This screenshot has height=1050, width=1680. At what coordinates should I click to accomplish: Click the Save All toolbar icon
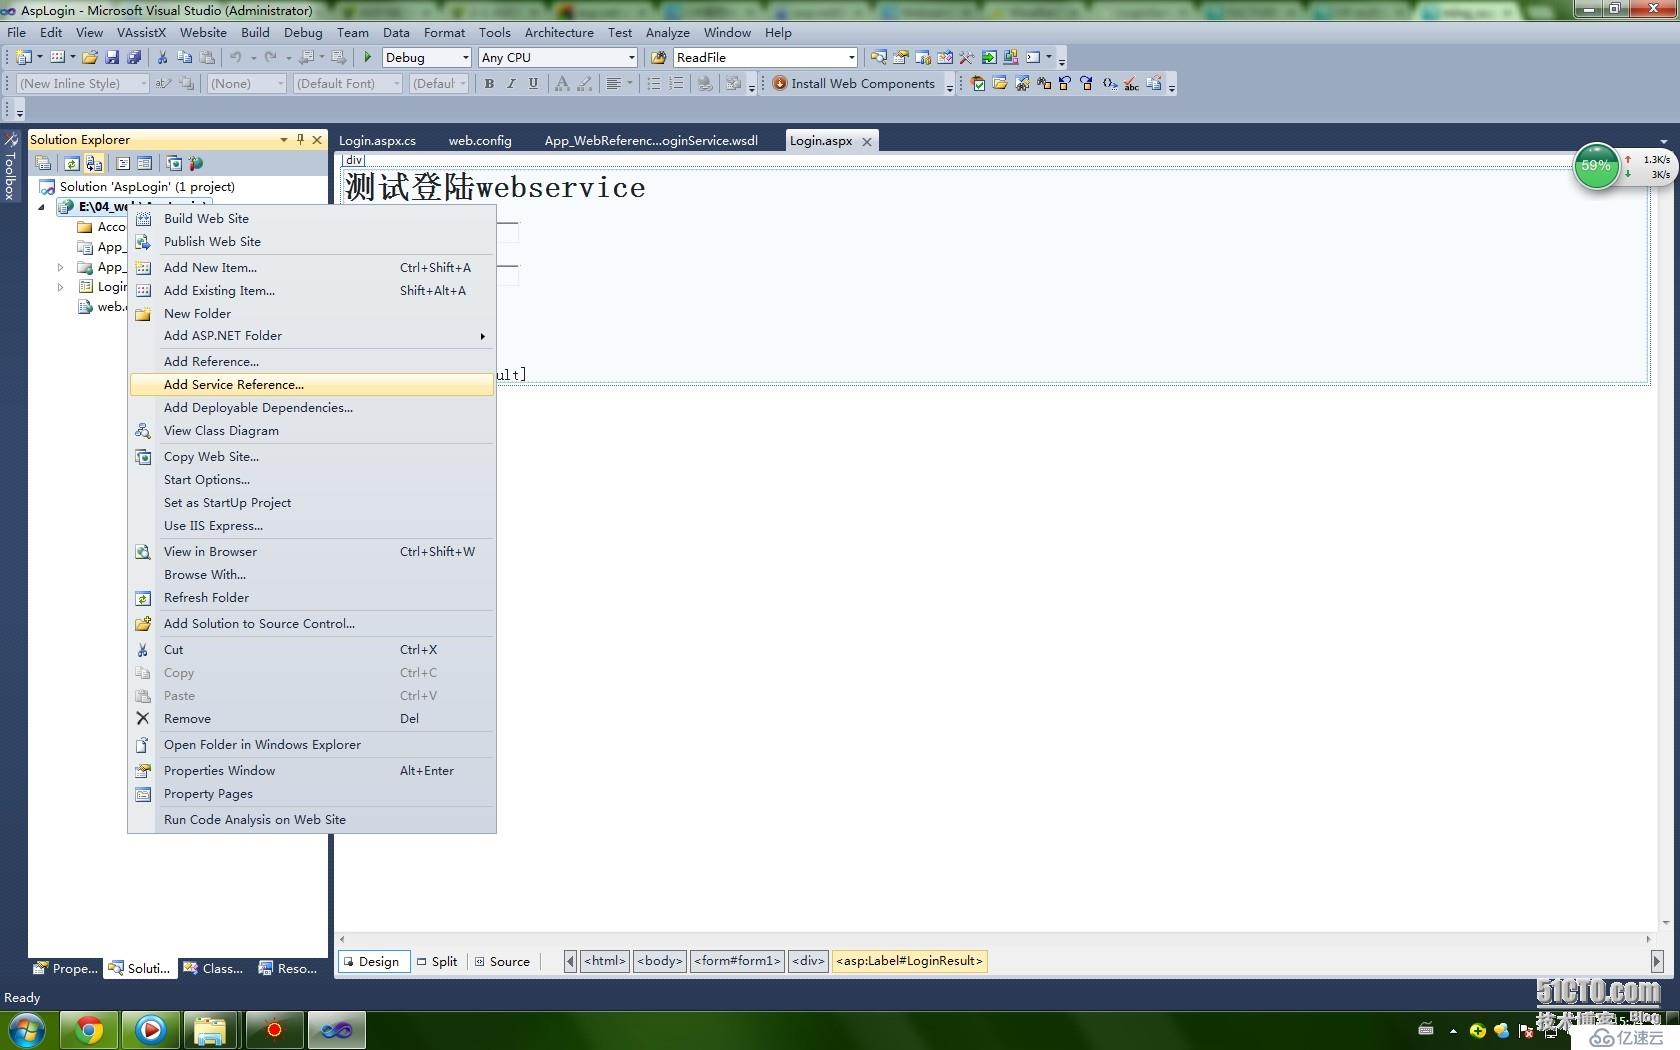[x=134, y=57]
